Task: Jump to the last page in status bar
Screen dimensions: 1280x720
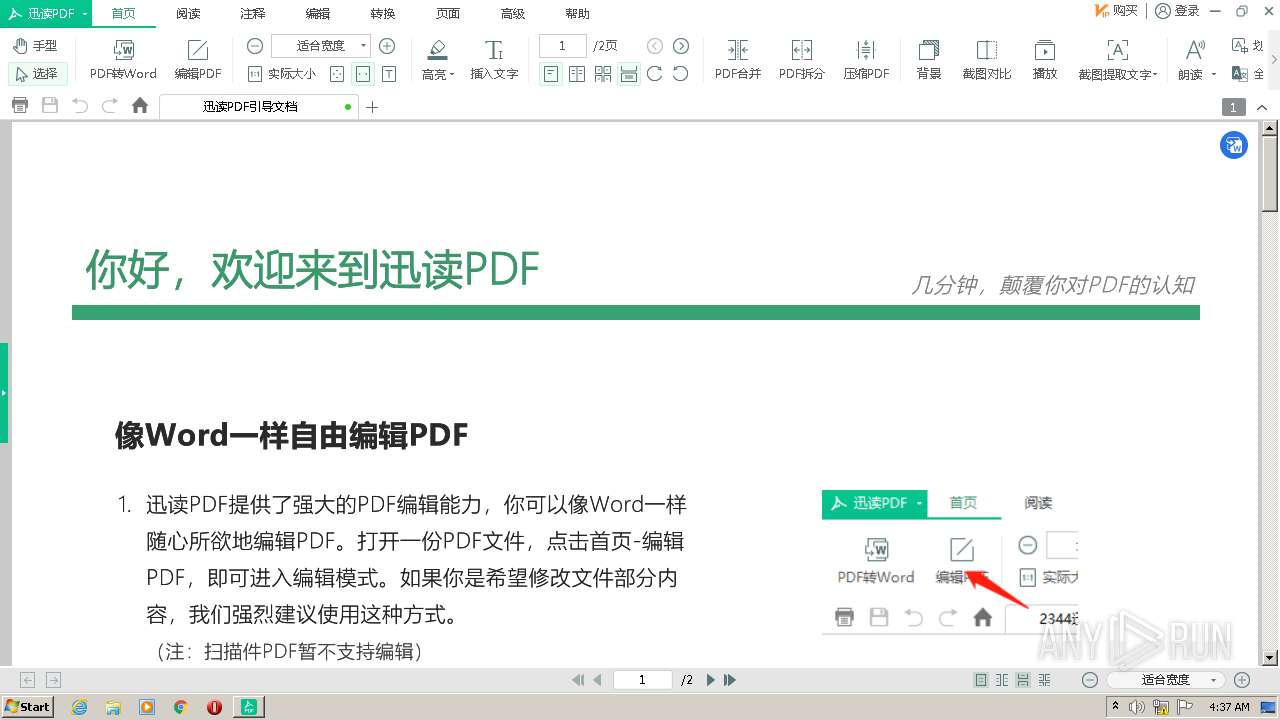Action: click(730, 680)
